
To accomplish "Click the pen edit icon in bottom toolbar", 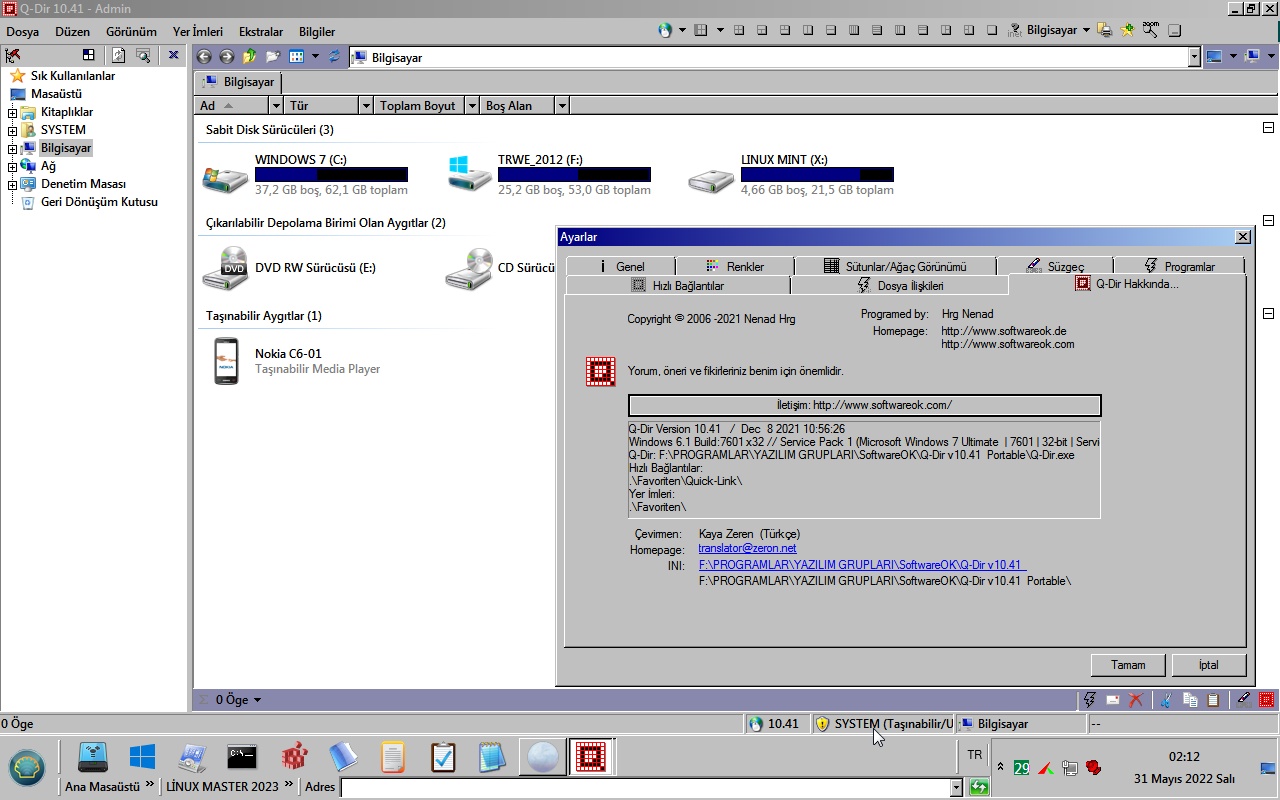I will [1243, 700].
